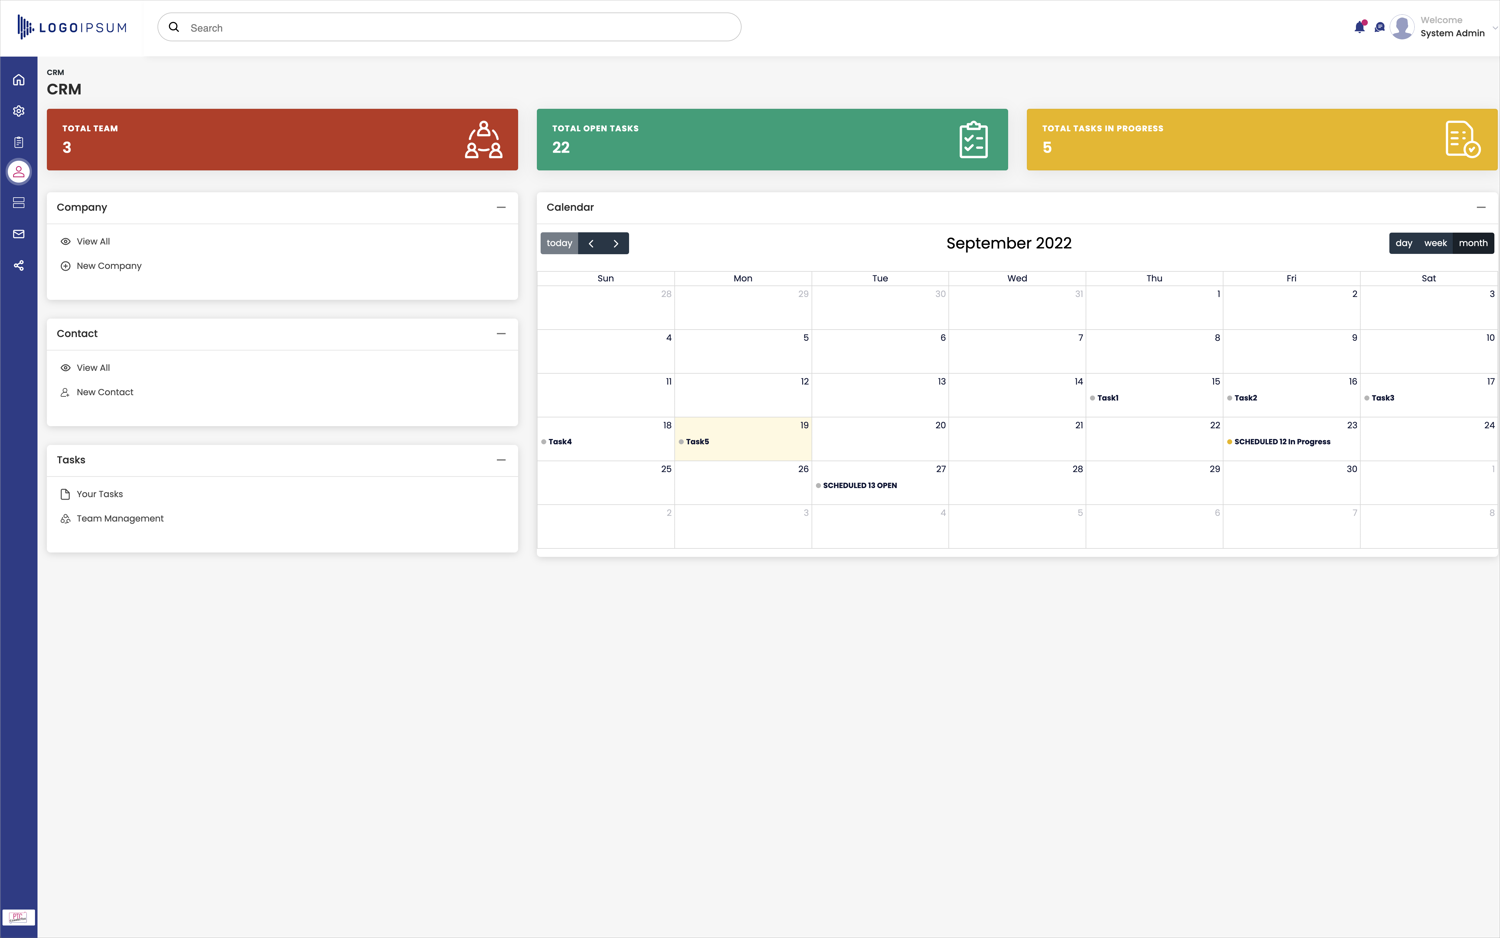Go to previous month with left chevron

tap(591, 243)
